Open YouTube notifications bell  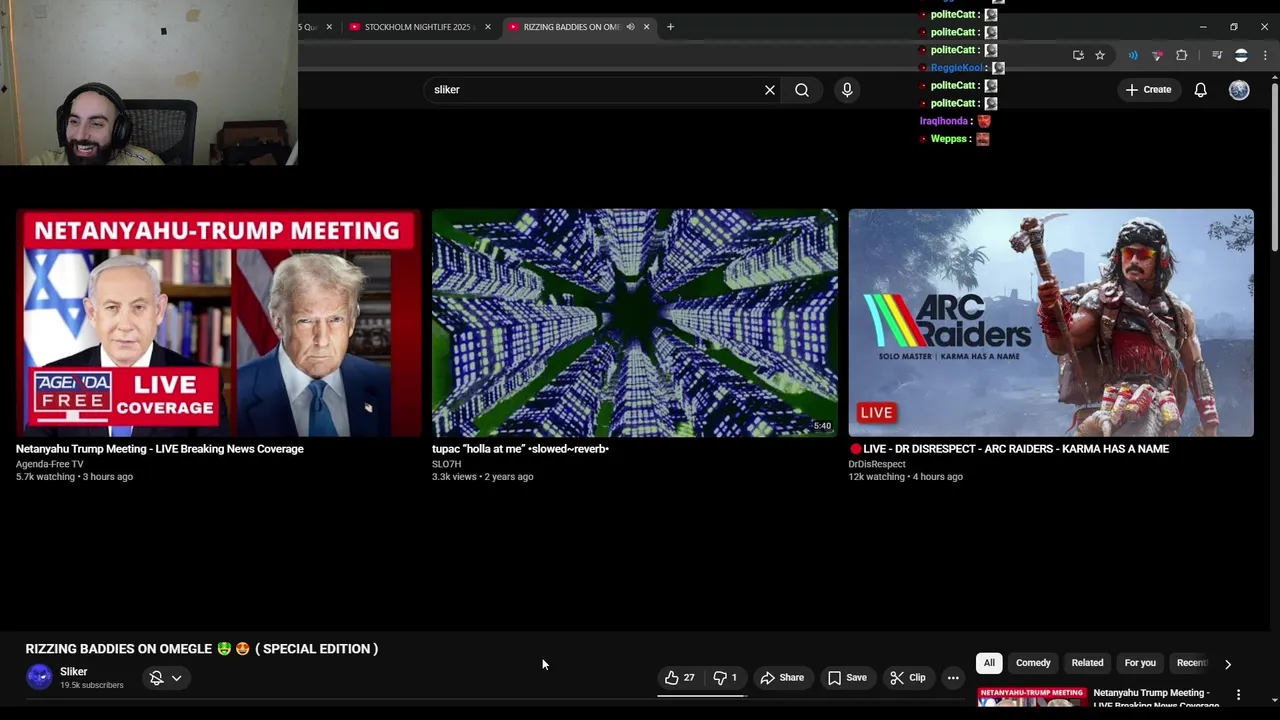1201,90
